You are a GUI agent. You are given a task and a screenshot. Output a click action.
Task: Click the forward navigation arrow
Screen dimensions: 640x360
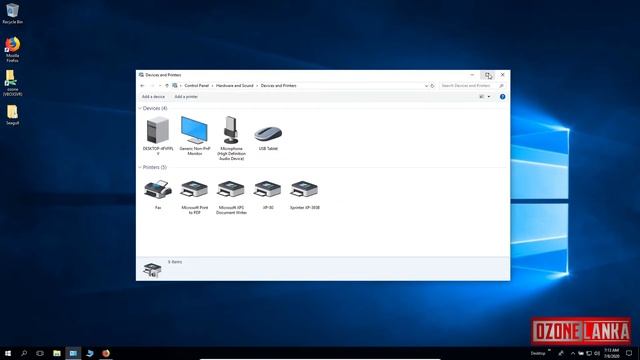coord(152,86)
